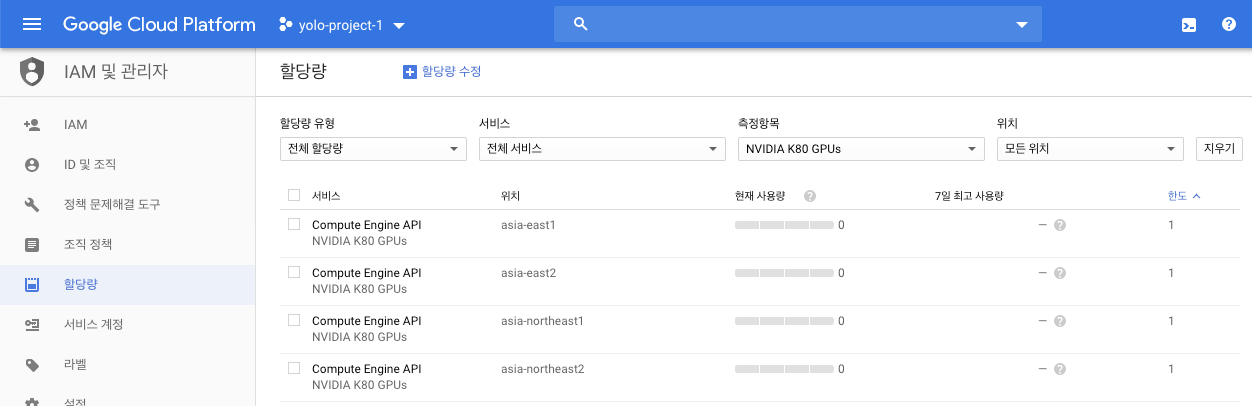Click the ID 및 조직 person icon
1252x406 pixels.
(x=32, y=165)
